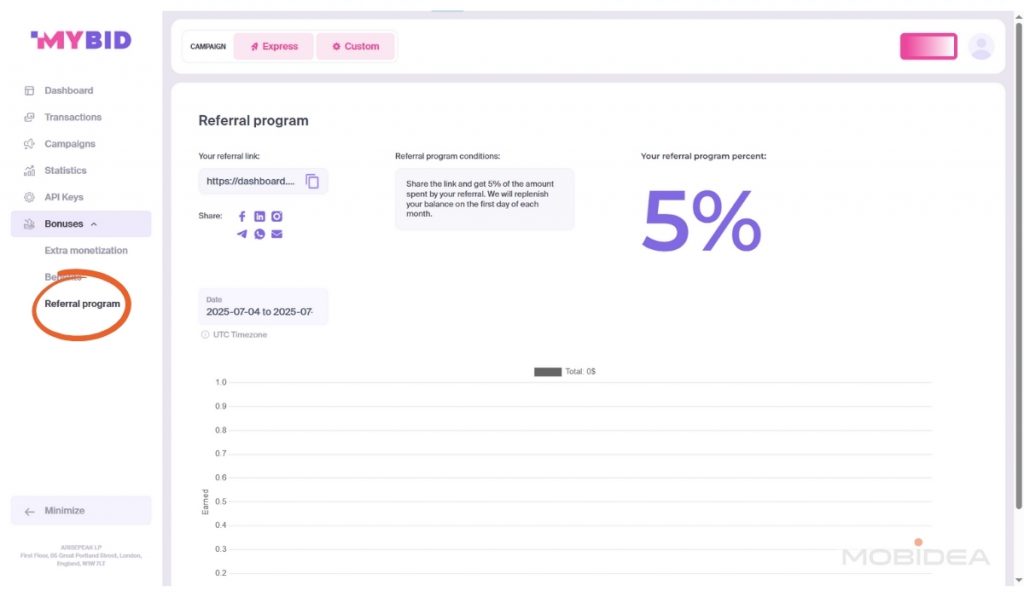Open the user profile avatar icon
1024x597 pixels.
click(x=981, y=46)
